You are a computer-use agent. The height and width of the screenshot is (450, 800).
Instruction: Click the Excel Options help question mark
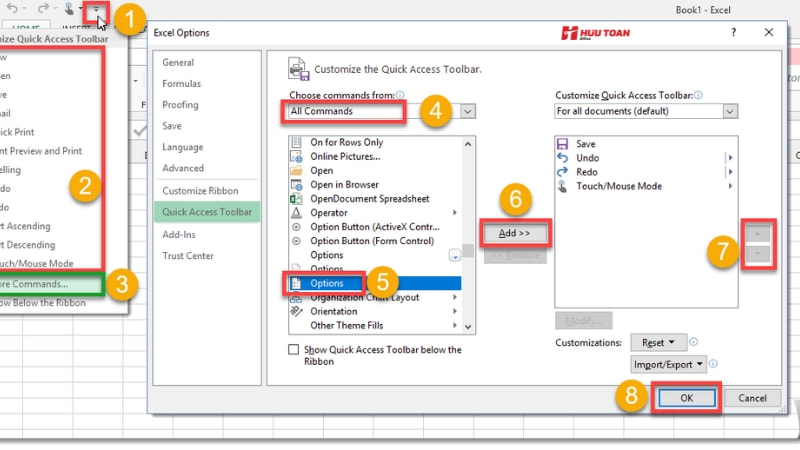tap(733, 33)
